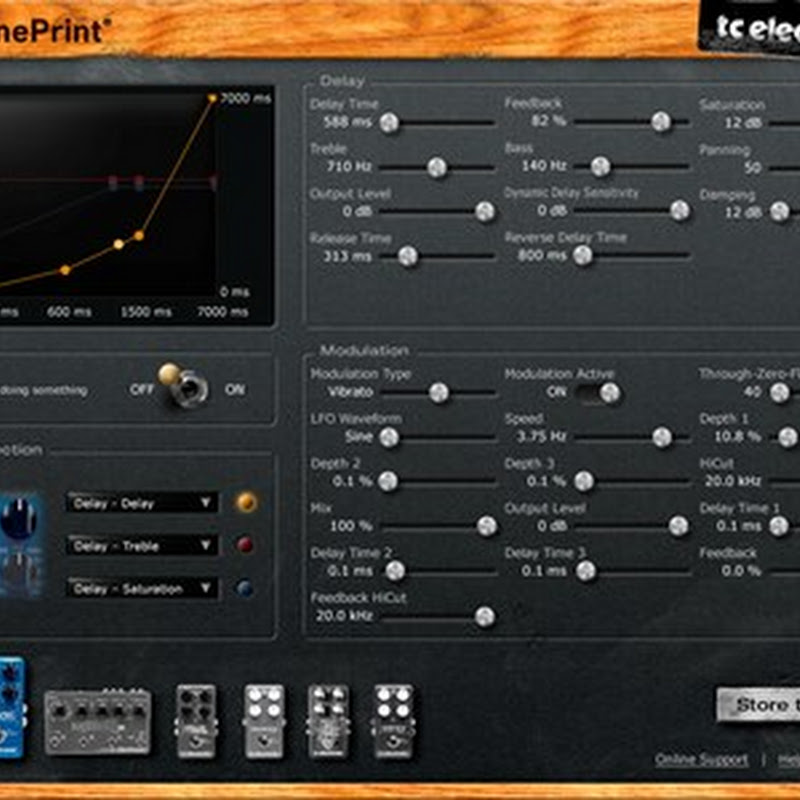Select the wide gray multi-knob pedal thumbnail
This screenshot has height=800, width=800.
pos(97,720)
